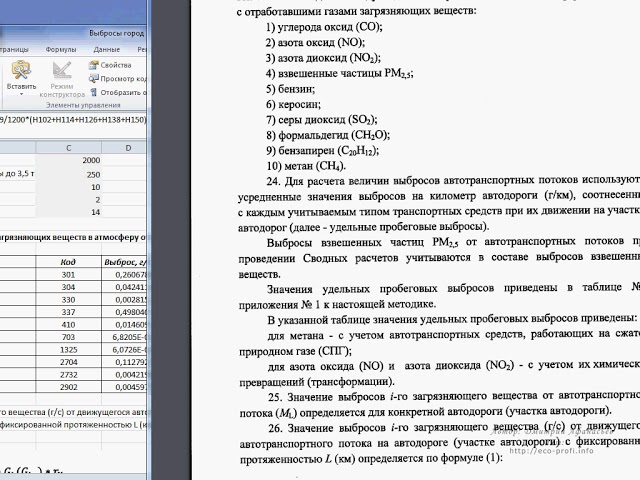Select code cell 703
Screen dimensions: 640x480
[68, 337]
